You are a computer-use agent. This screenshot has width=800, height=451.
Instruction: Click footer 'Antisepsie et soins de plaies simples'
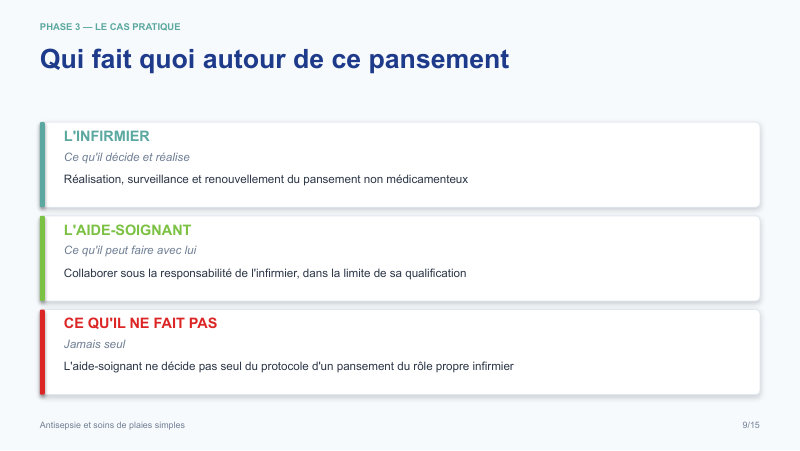pyautogui.click(x=112, y=425)
